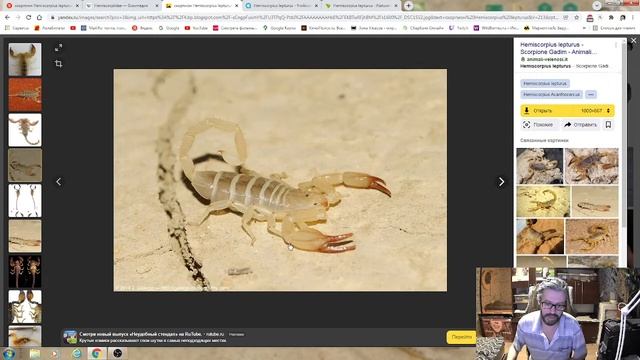
Task: Select the orange-background scorpion thumbnail
Action: click(x=25, y=95)
